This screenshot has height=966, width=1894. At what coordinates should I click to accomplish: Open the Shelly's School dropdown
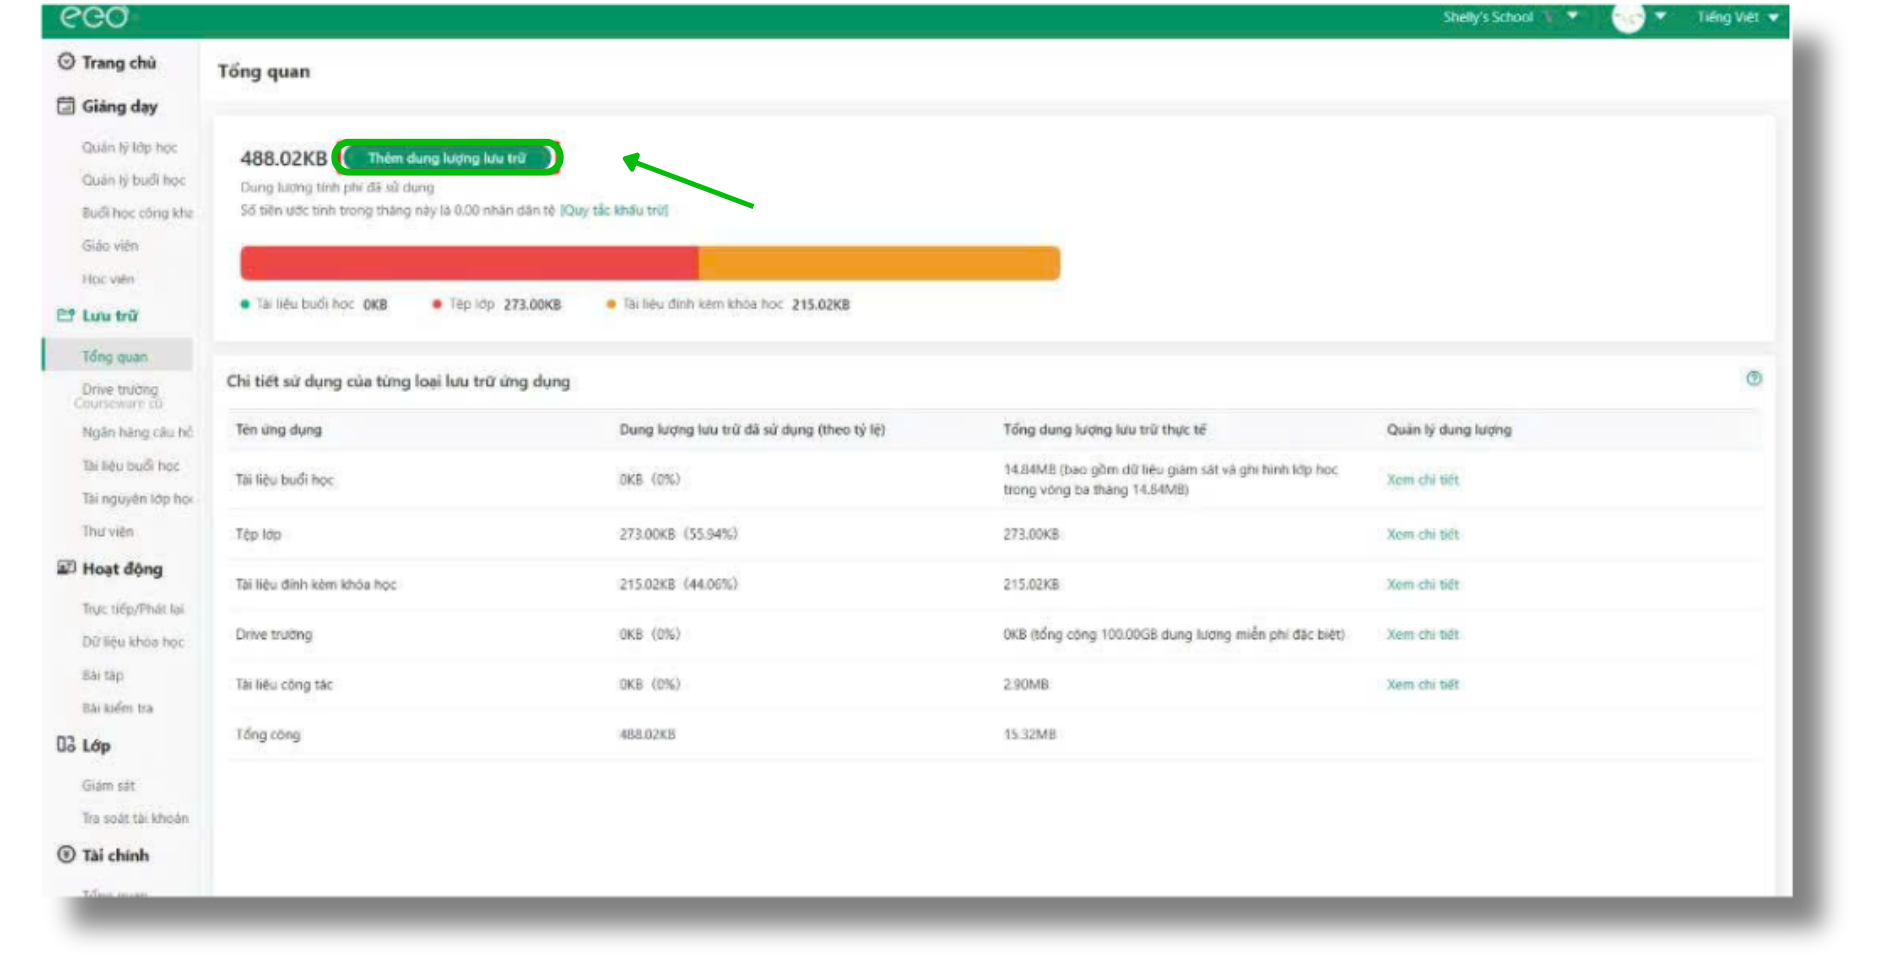point(1572,17)
